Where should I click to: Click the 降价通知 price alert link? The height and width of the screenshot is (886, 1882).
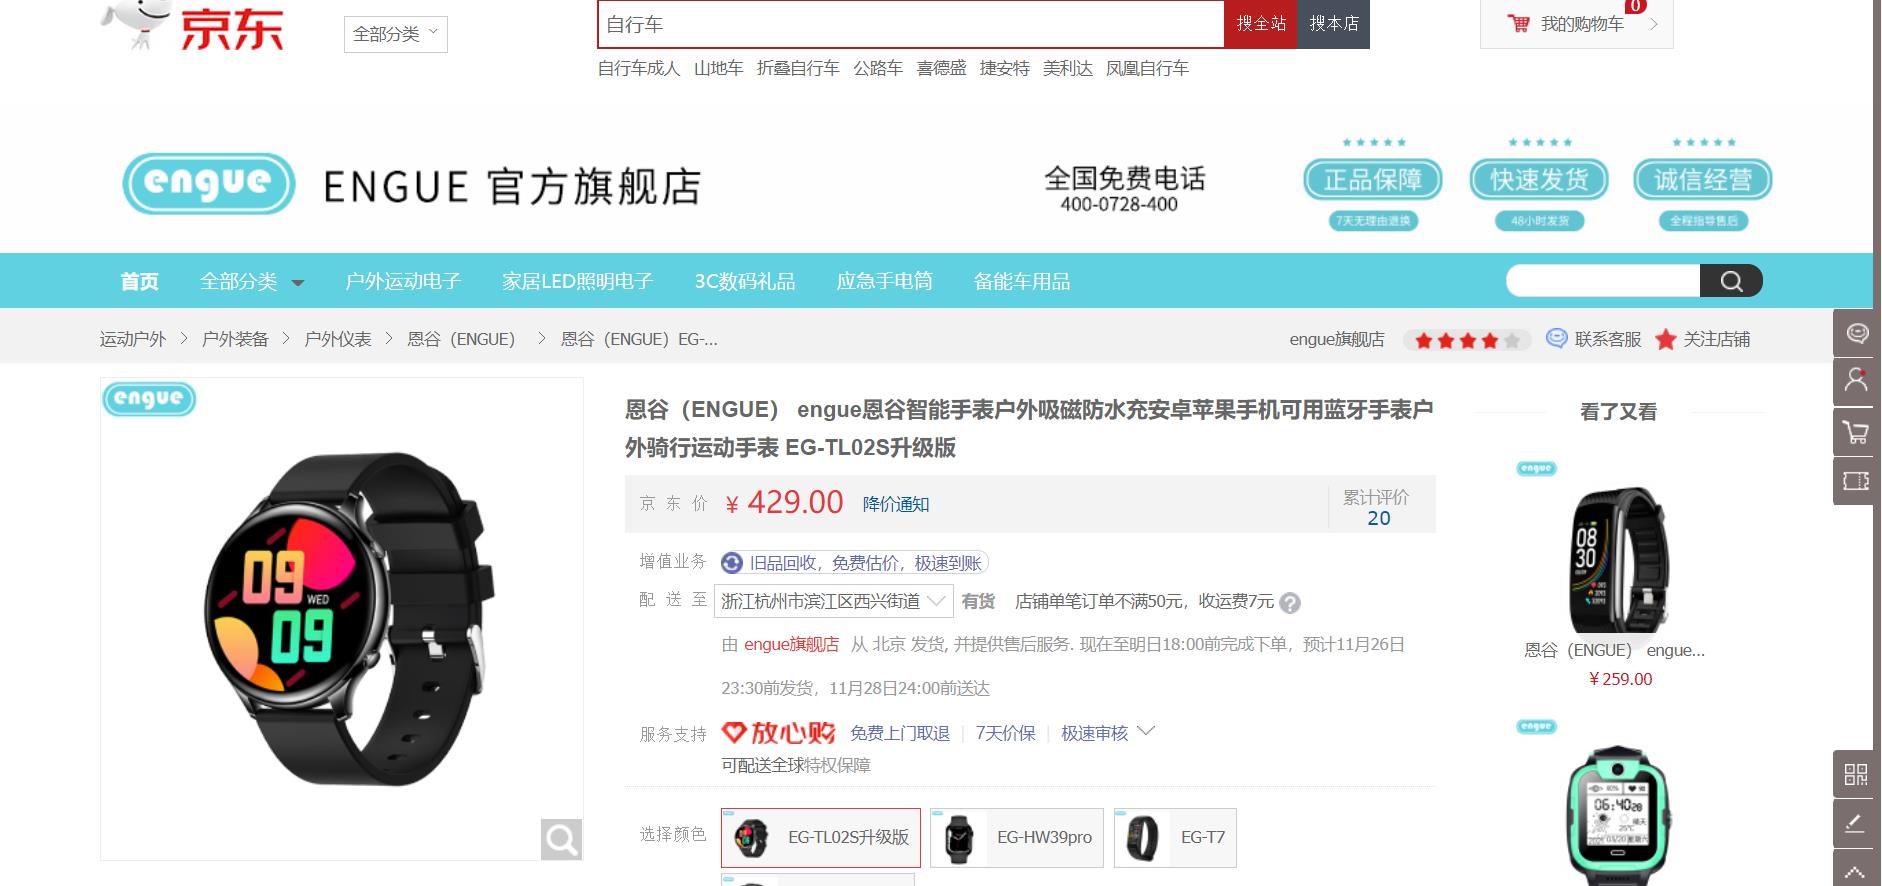coord(896,504)
